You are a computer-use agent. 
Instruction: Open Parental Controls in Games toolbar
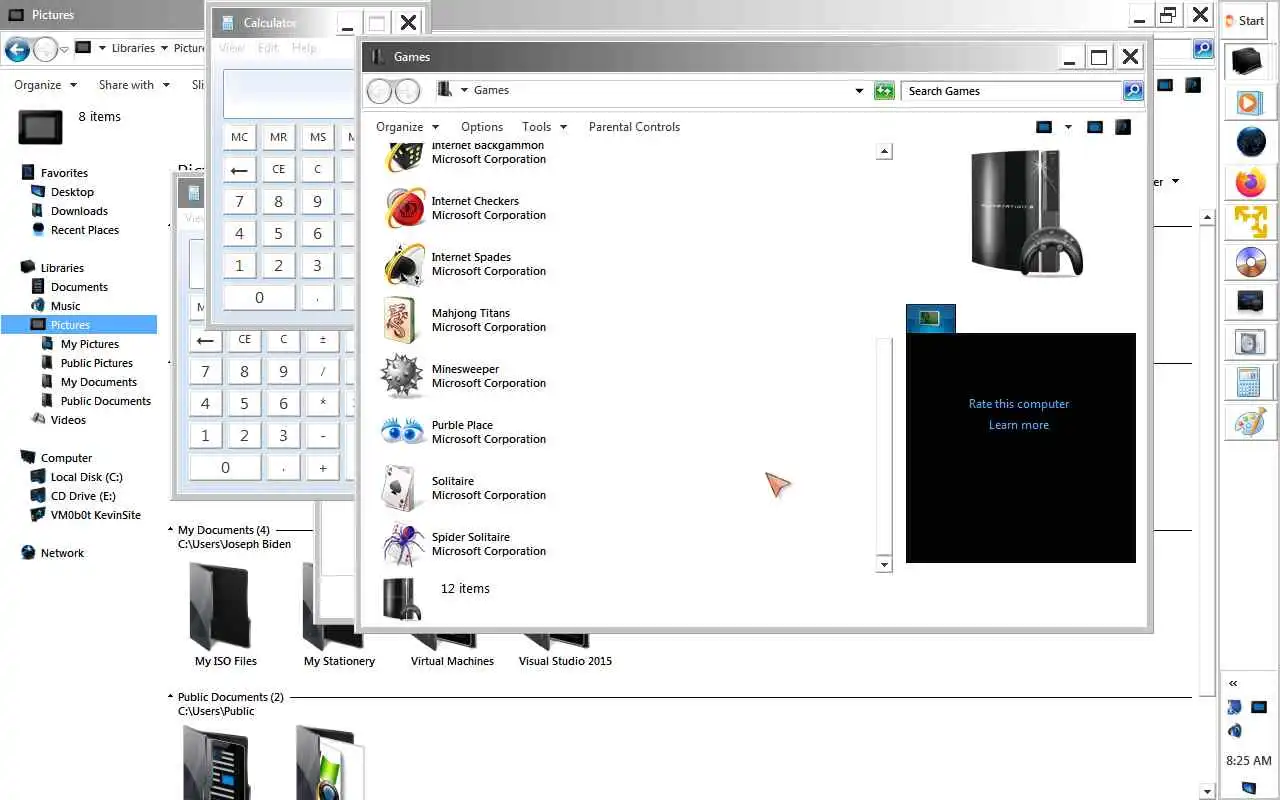click(634, 127)
